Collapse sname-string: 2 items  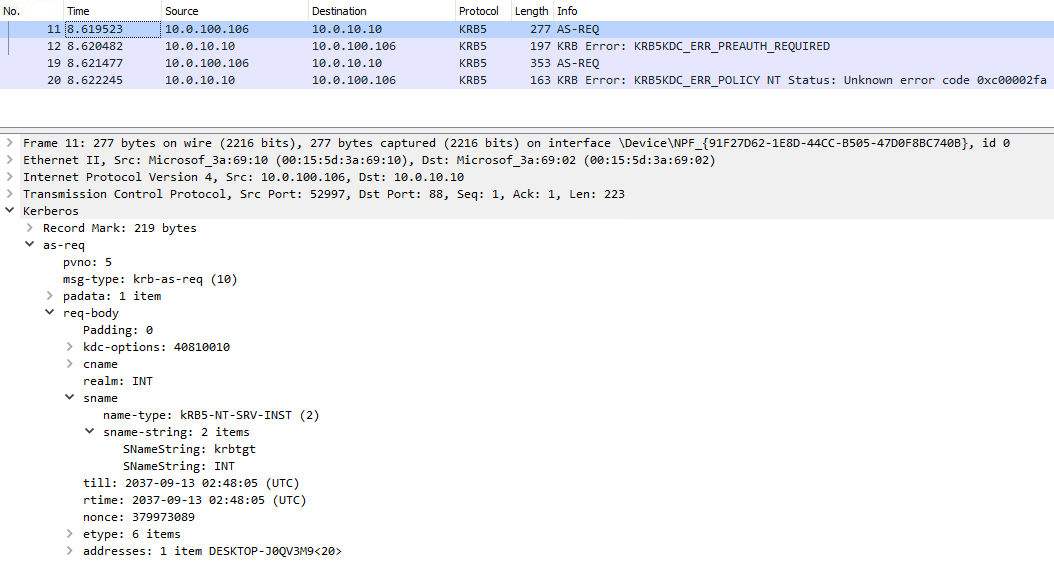tap(89, 431)
